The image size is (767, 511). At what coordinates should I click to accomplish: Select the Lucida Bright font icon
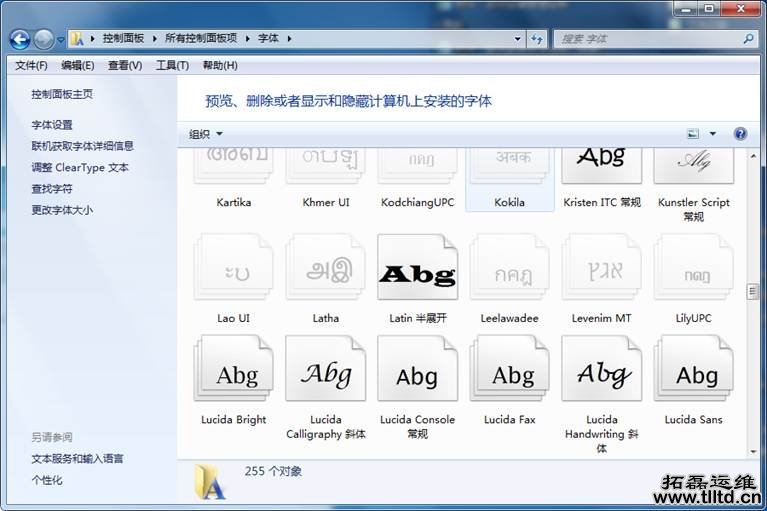(x=233, y=370)
